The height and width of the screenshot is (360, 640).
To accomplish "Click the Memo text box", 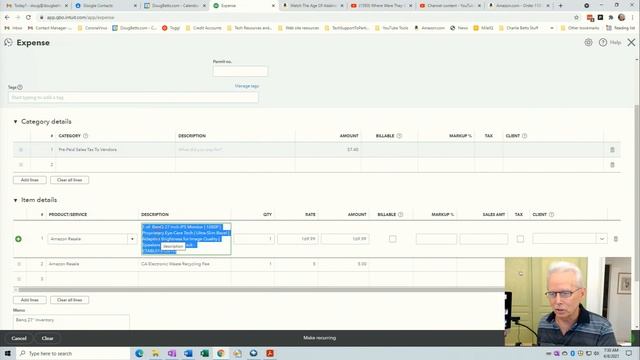I will click(71, 322).
